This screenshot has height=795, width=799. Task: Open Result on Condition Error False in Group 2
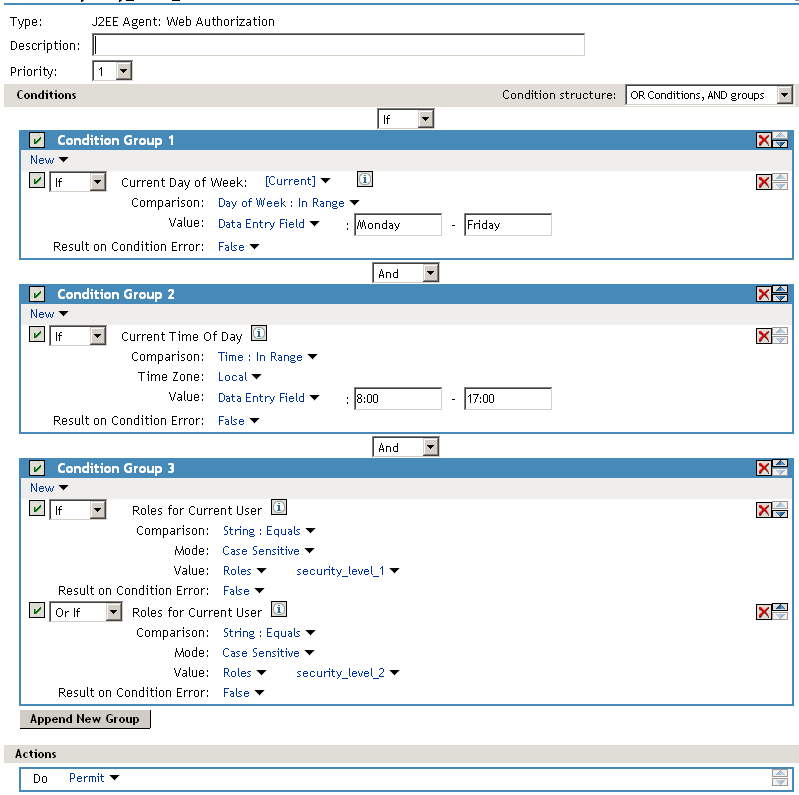coord(238,421)
